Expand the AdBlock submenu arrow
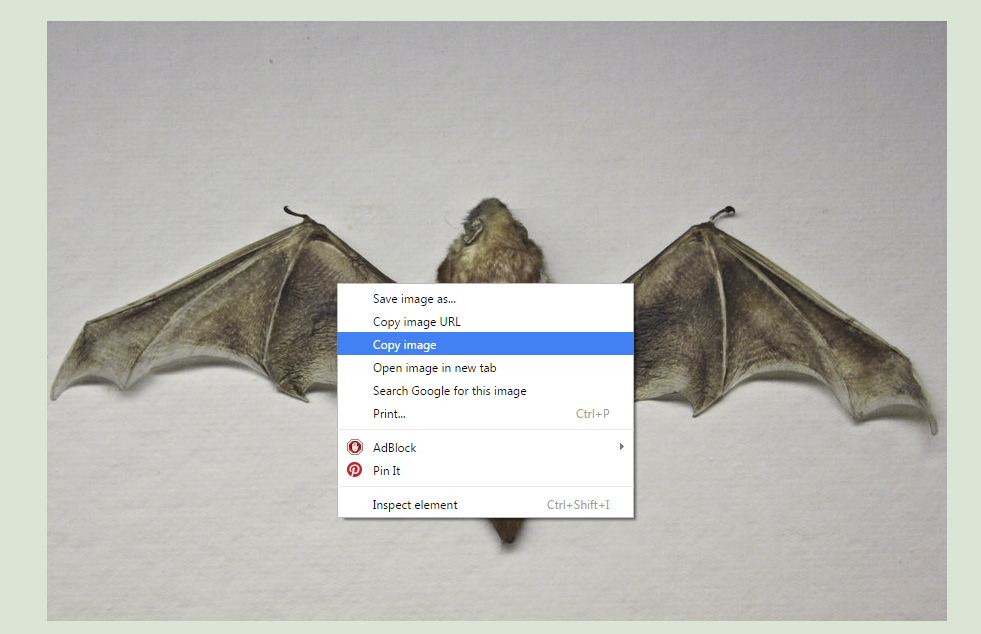The image size is (981, 634). click(621, 447)
